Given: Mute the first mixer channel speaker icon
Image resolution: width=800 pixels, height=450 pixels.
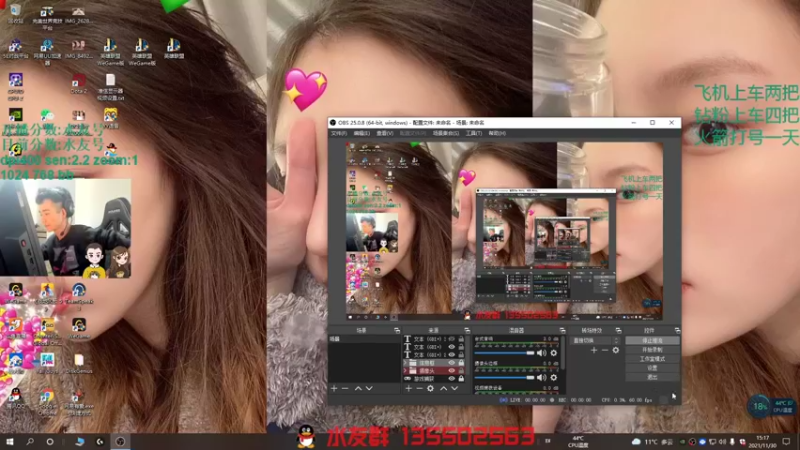Looking at the screenshot, I should click(541, 353).
